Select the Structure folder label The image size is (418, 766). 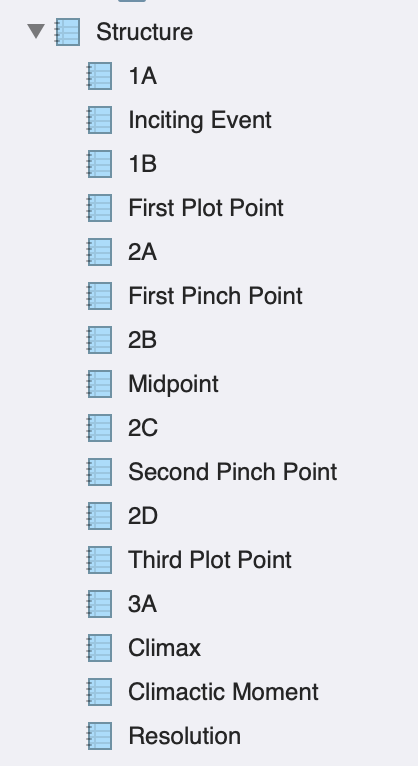point(145,32)
